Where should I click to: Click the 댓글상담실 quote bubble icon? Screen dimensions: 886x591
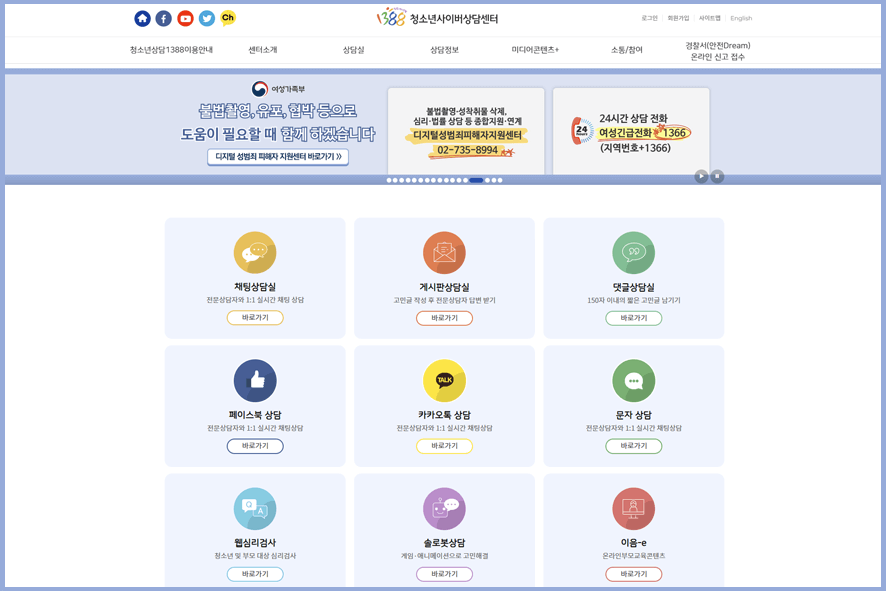[x=633, y=253]
